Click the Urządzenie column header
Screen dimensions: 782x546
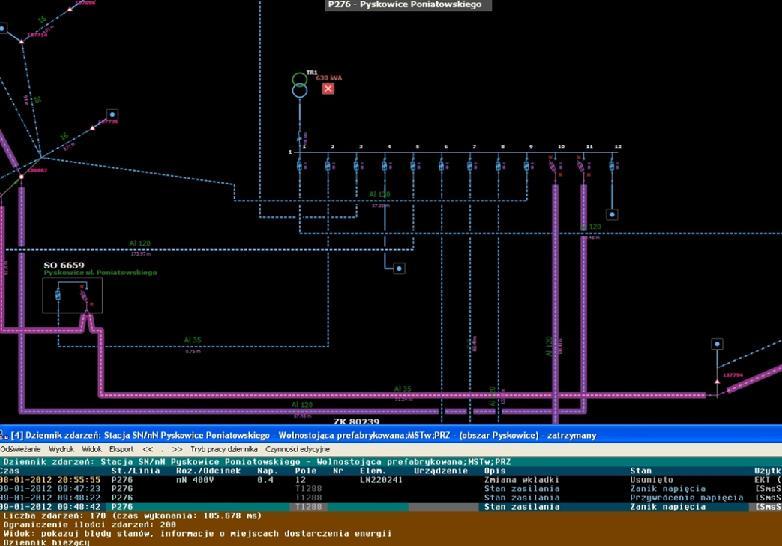(x=441, y=471)
